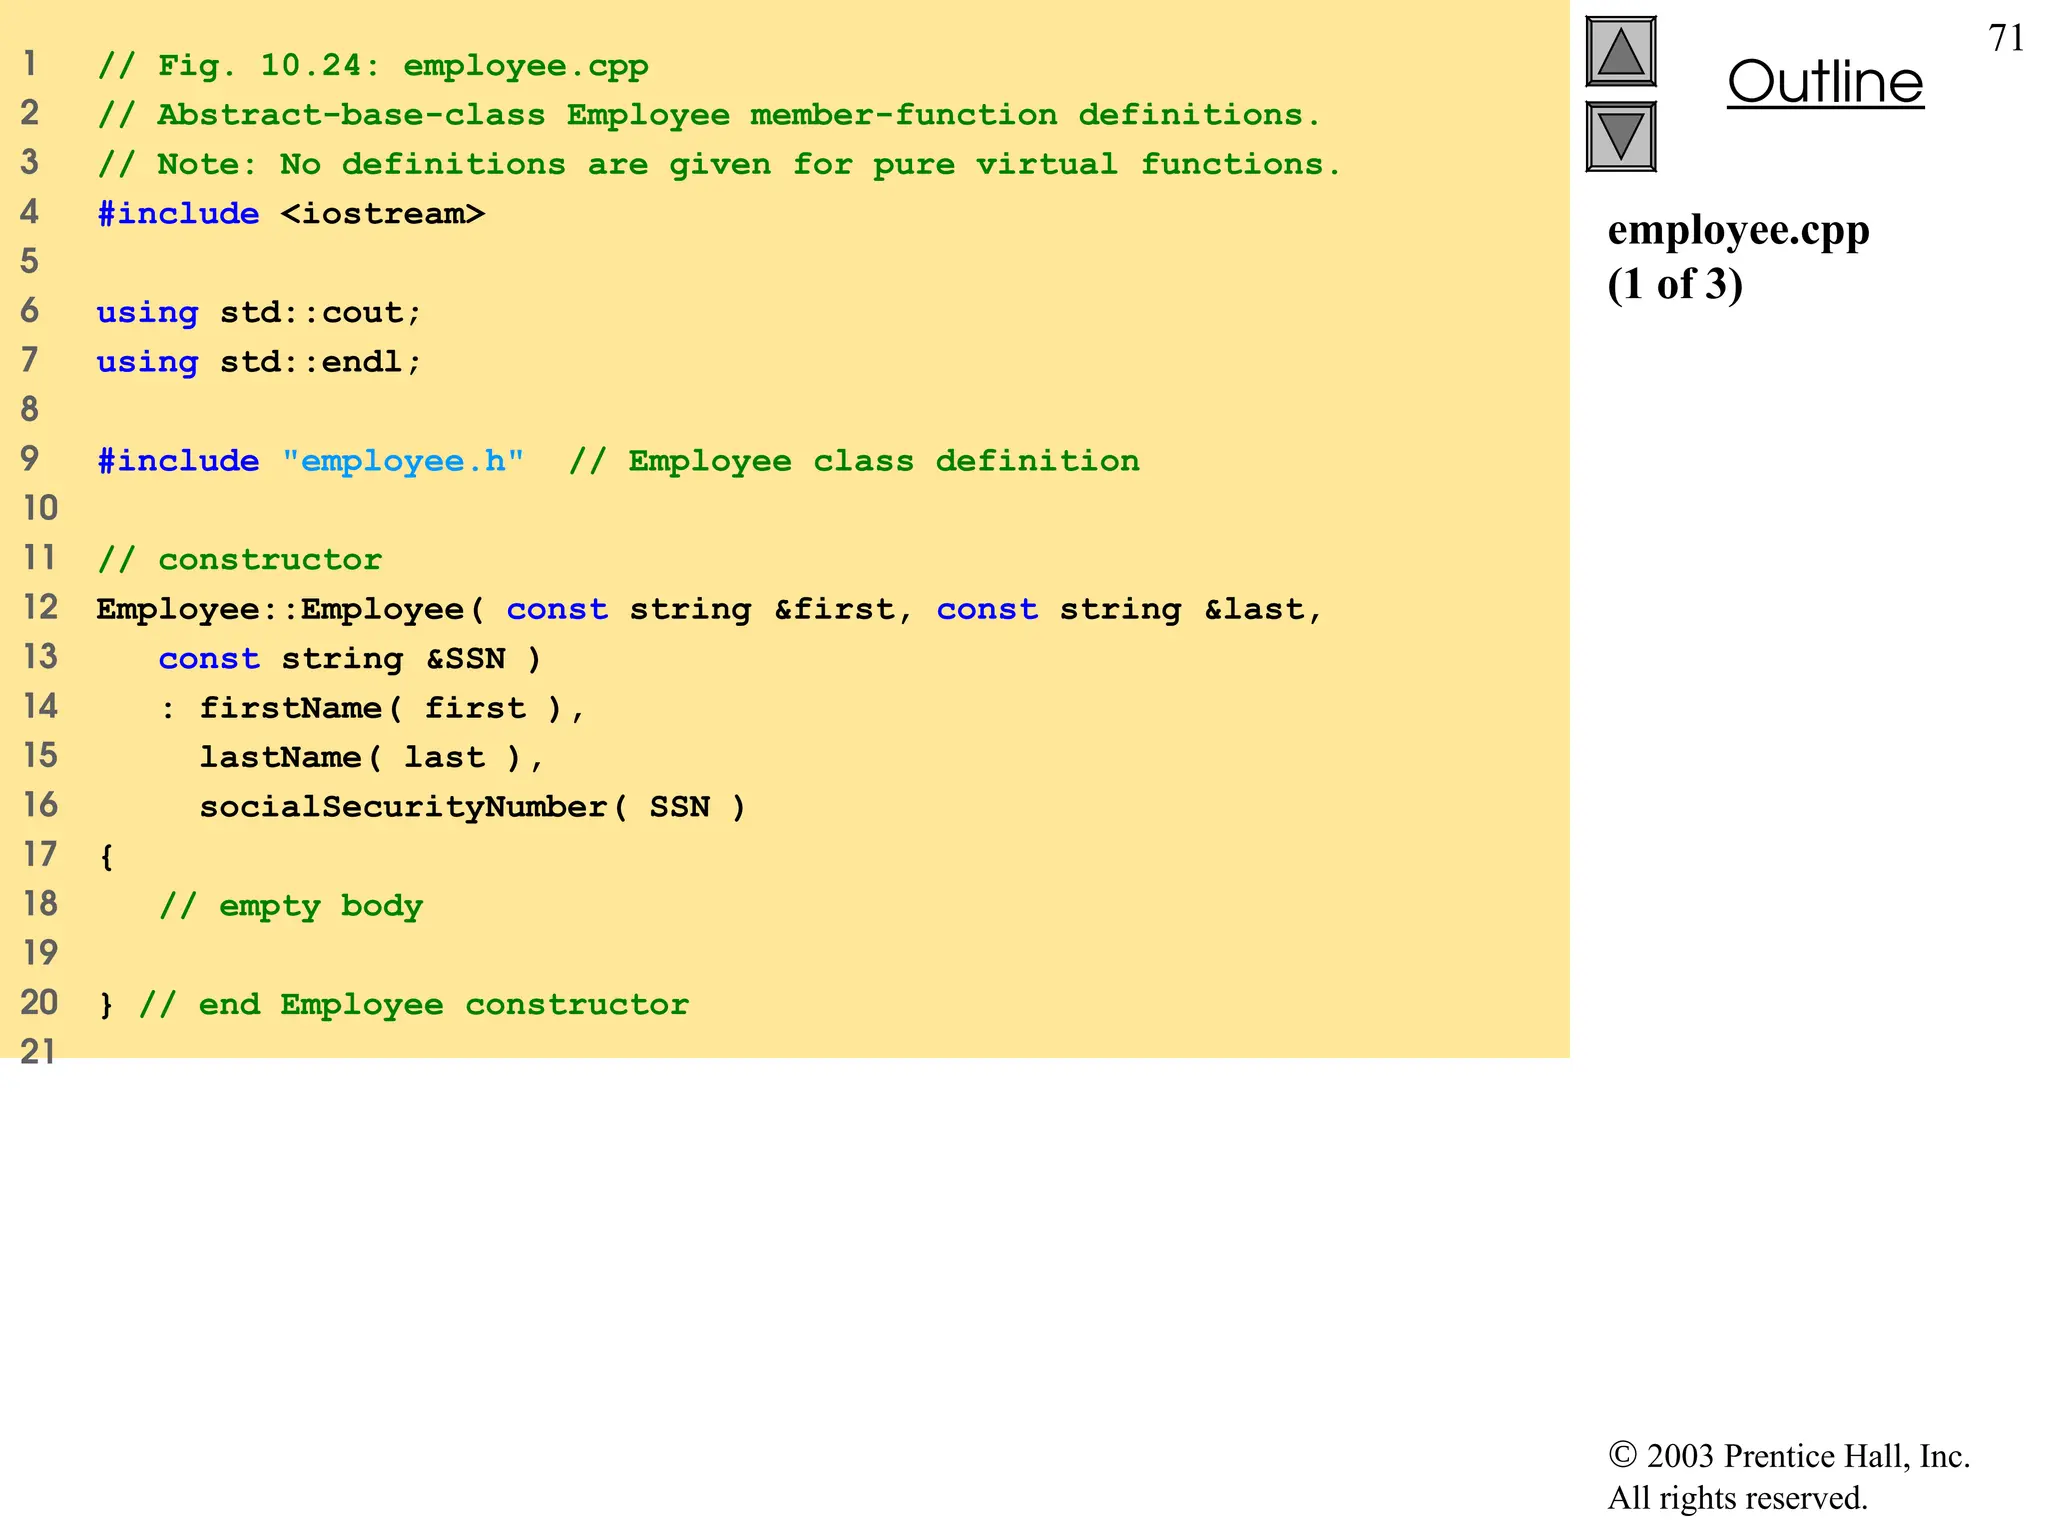Click the "// Employee class definition" comment
The height and width of the screenshot is (1536, 2048).
click(x=854, y=461)
